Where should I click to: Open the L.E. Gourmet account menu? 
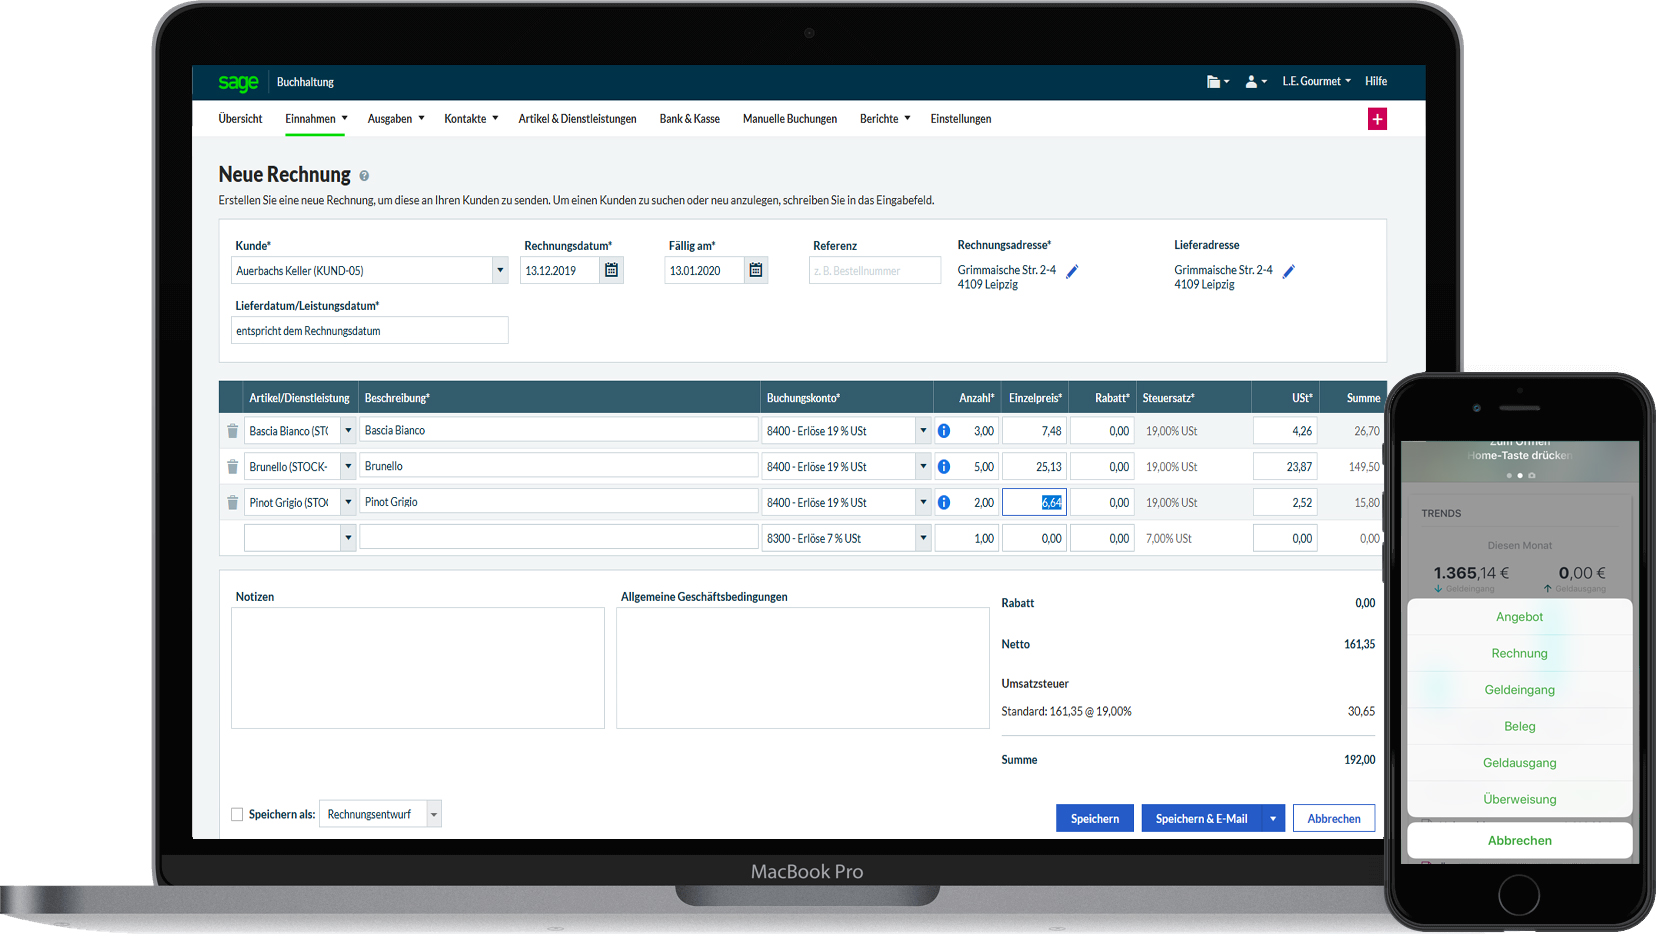[x=1316, y=82]
